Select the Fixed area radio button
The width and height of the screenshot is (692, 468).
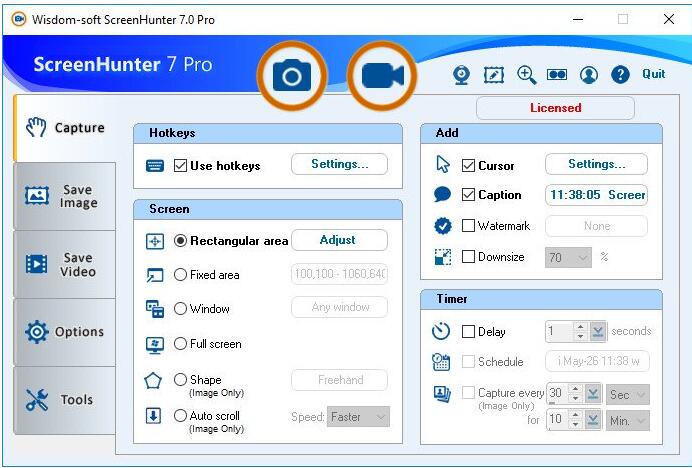click(x=180, y=275)
